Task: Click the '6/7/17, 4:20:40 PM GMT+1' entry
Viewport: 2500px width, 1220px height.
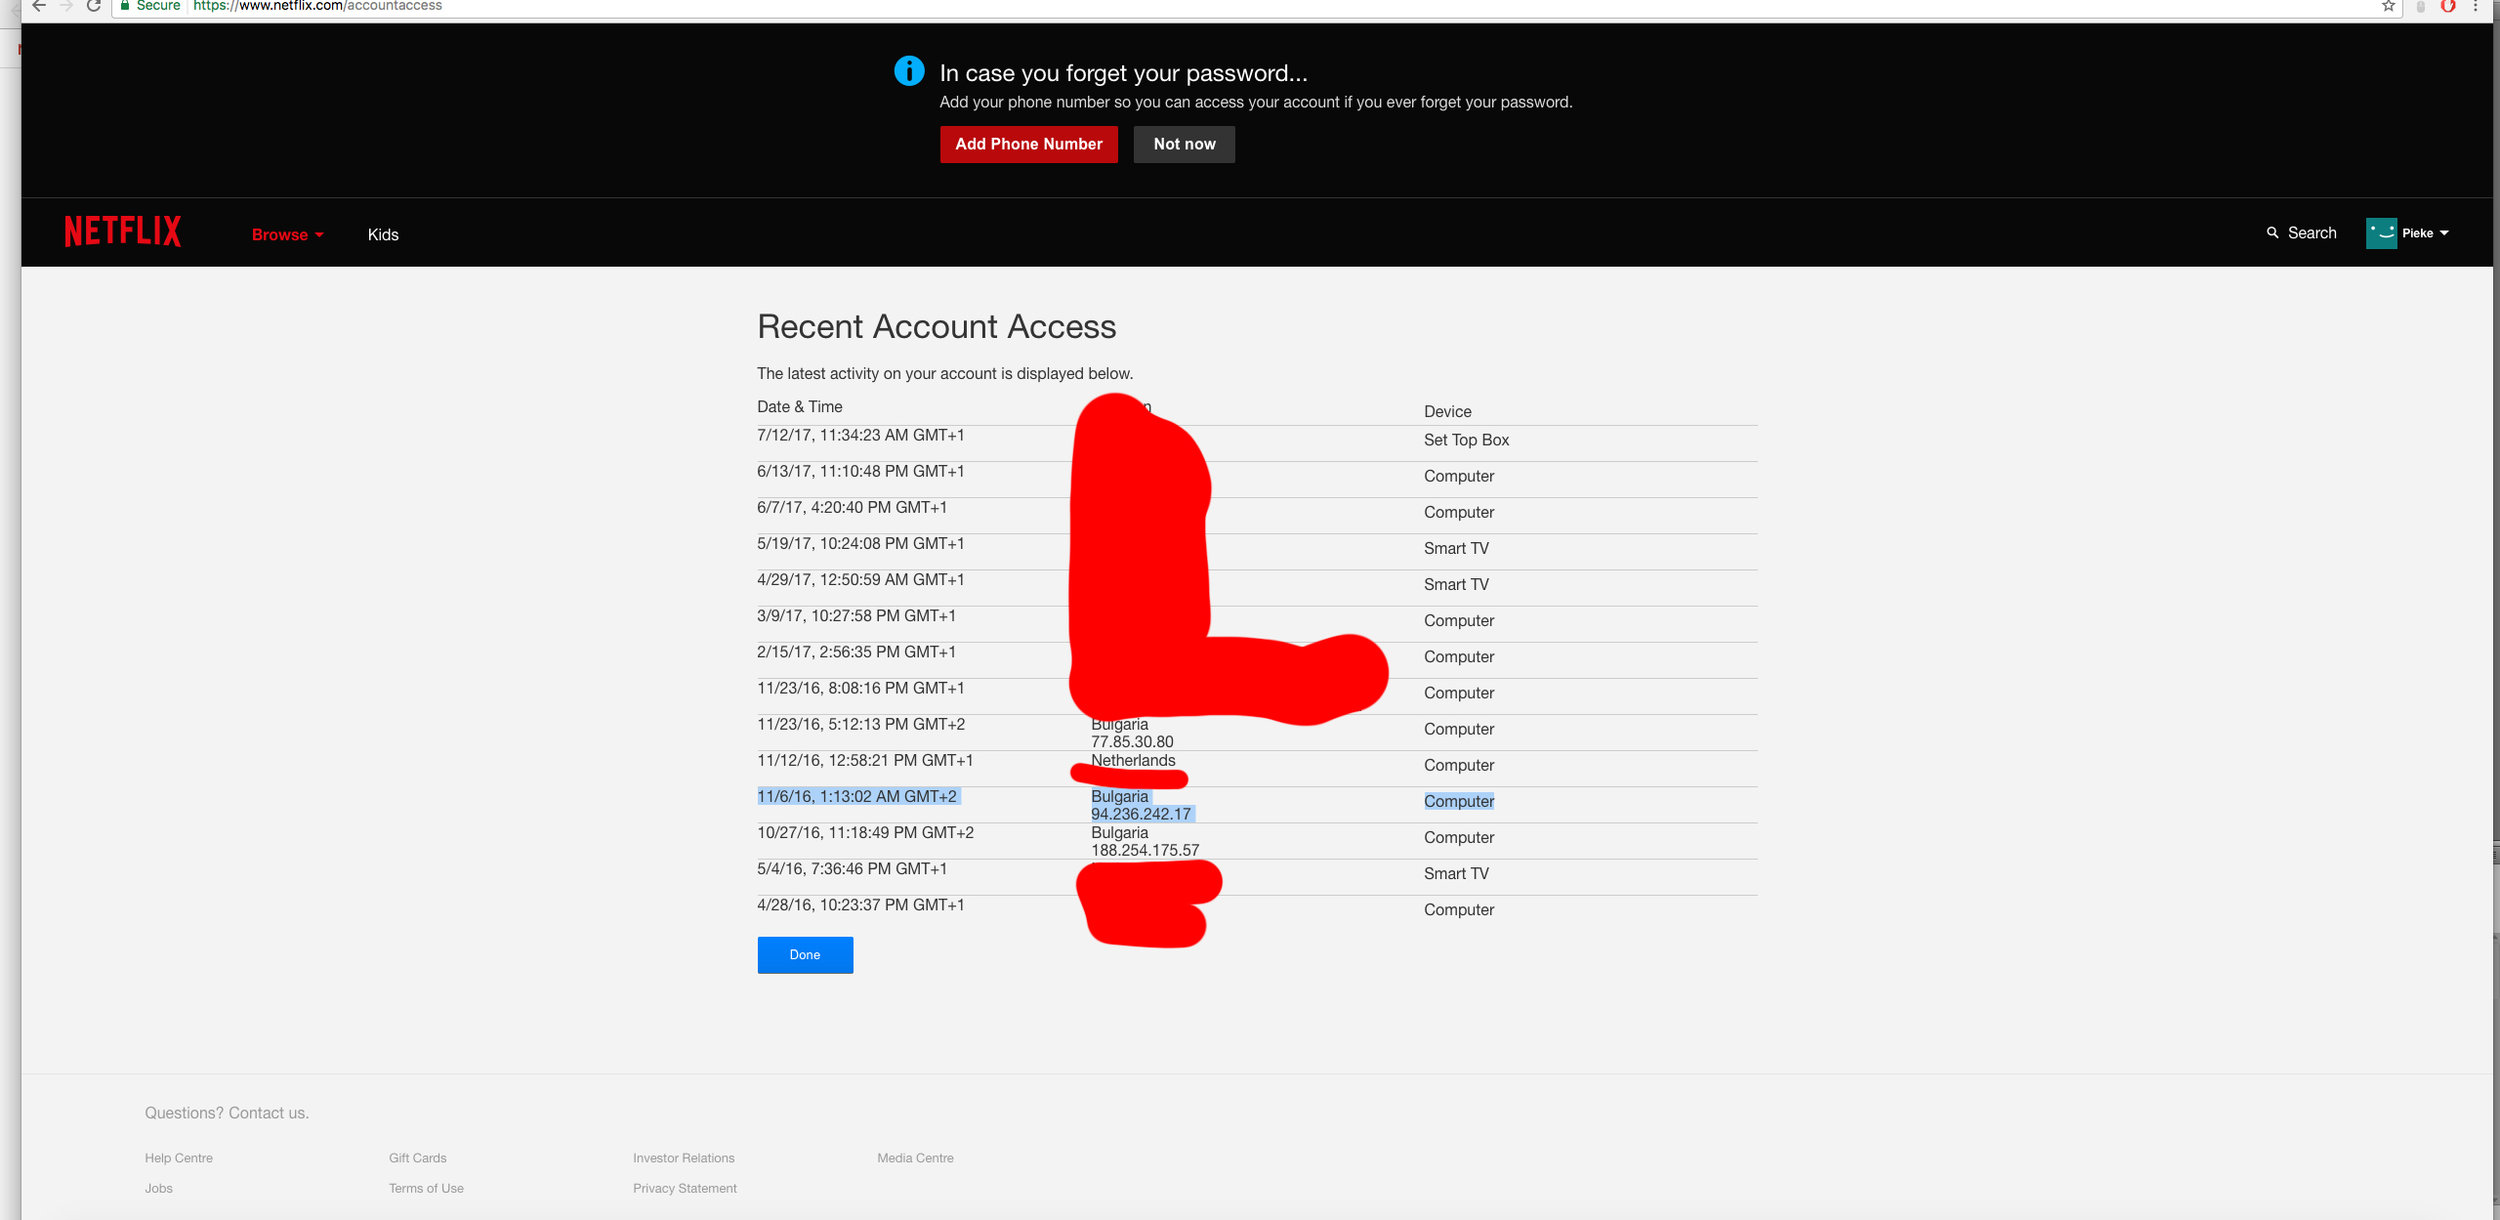Action: (852, 507)
